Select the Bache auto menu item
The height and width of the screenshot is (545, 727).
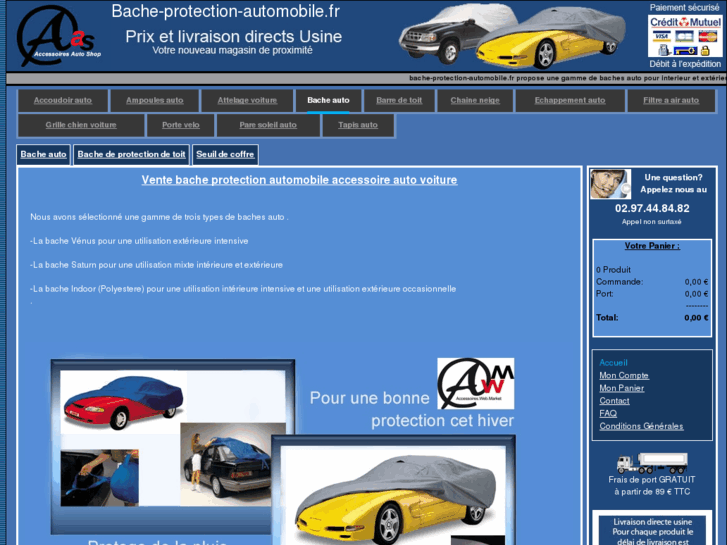328,100
